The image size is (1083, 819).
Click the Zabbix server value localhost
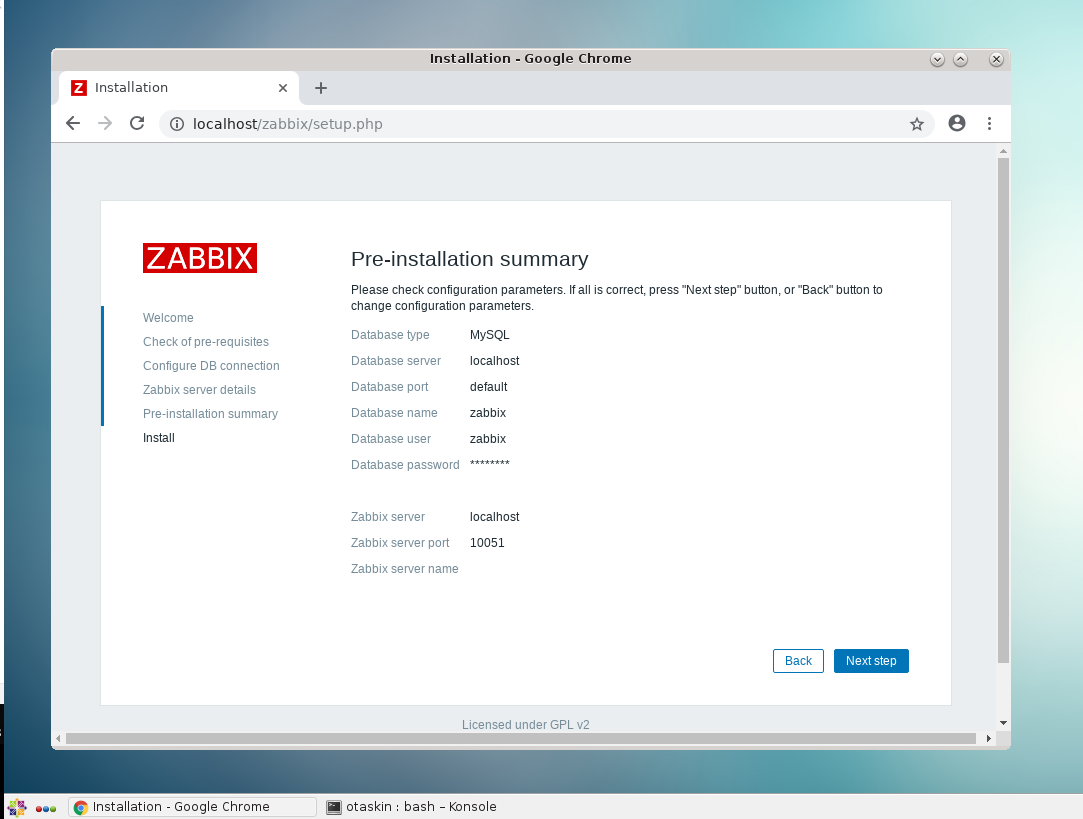click(495, 517)
